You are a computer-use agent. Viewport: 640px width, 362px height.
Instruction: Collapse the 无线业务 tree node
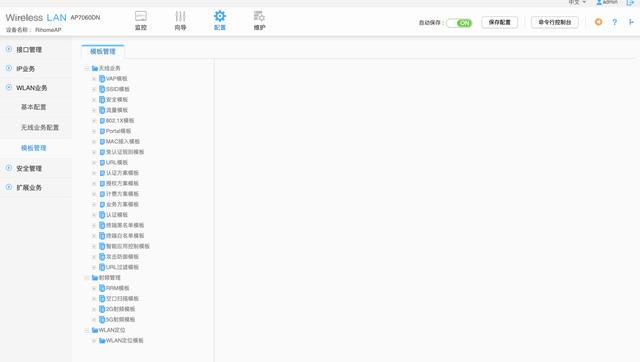point(87,68)
